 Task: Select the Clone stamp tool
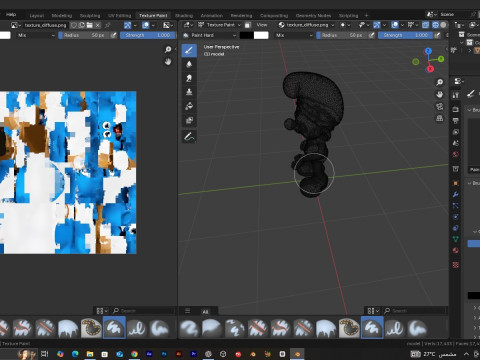[189, 92]
